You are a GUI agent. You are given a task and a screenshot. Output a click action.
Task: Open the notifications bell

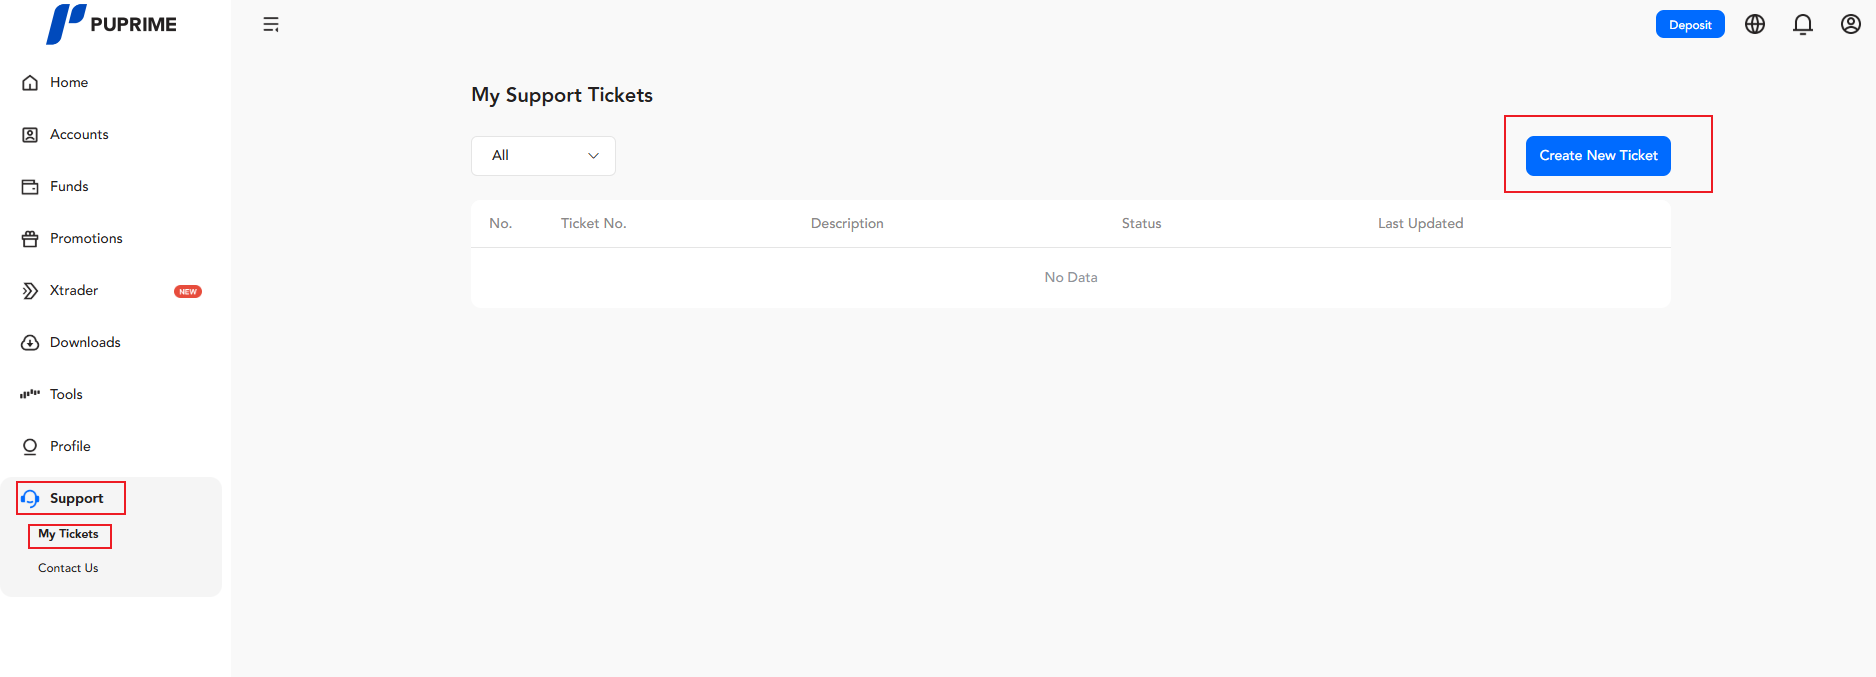pos(1803,24)
